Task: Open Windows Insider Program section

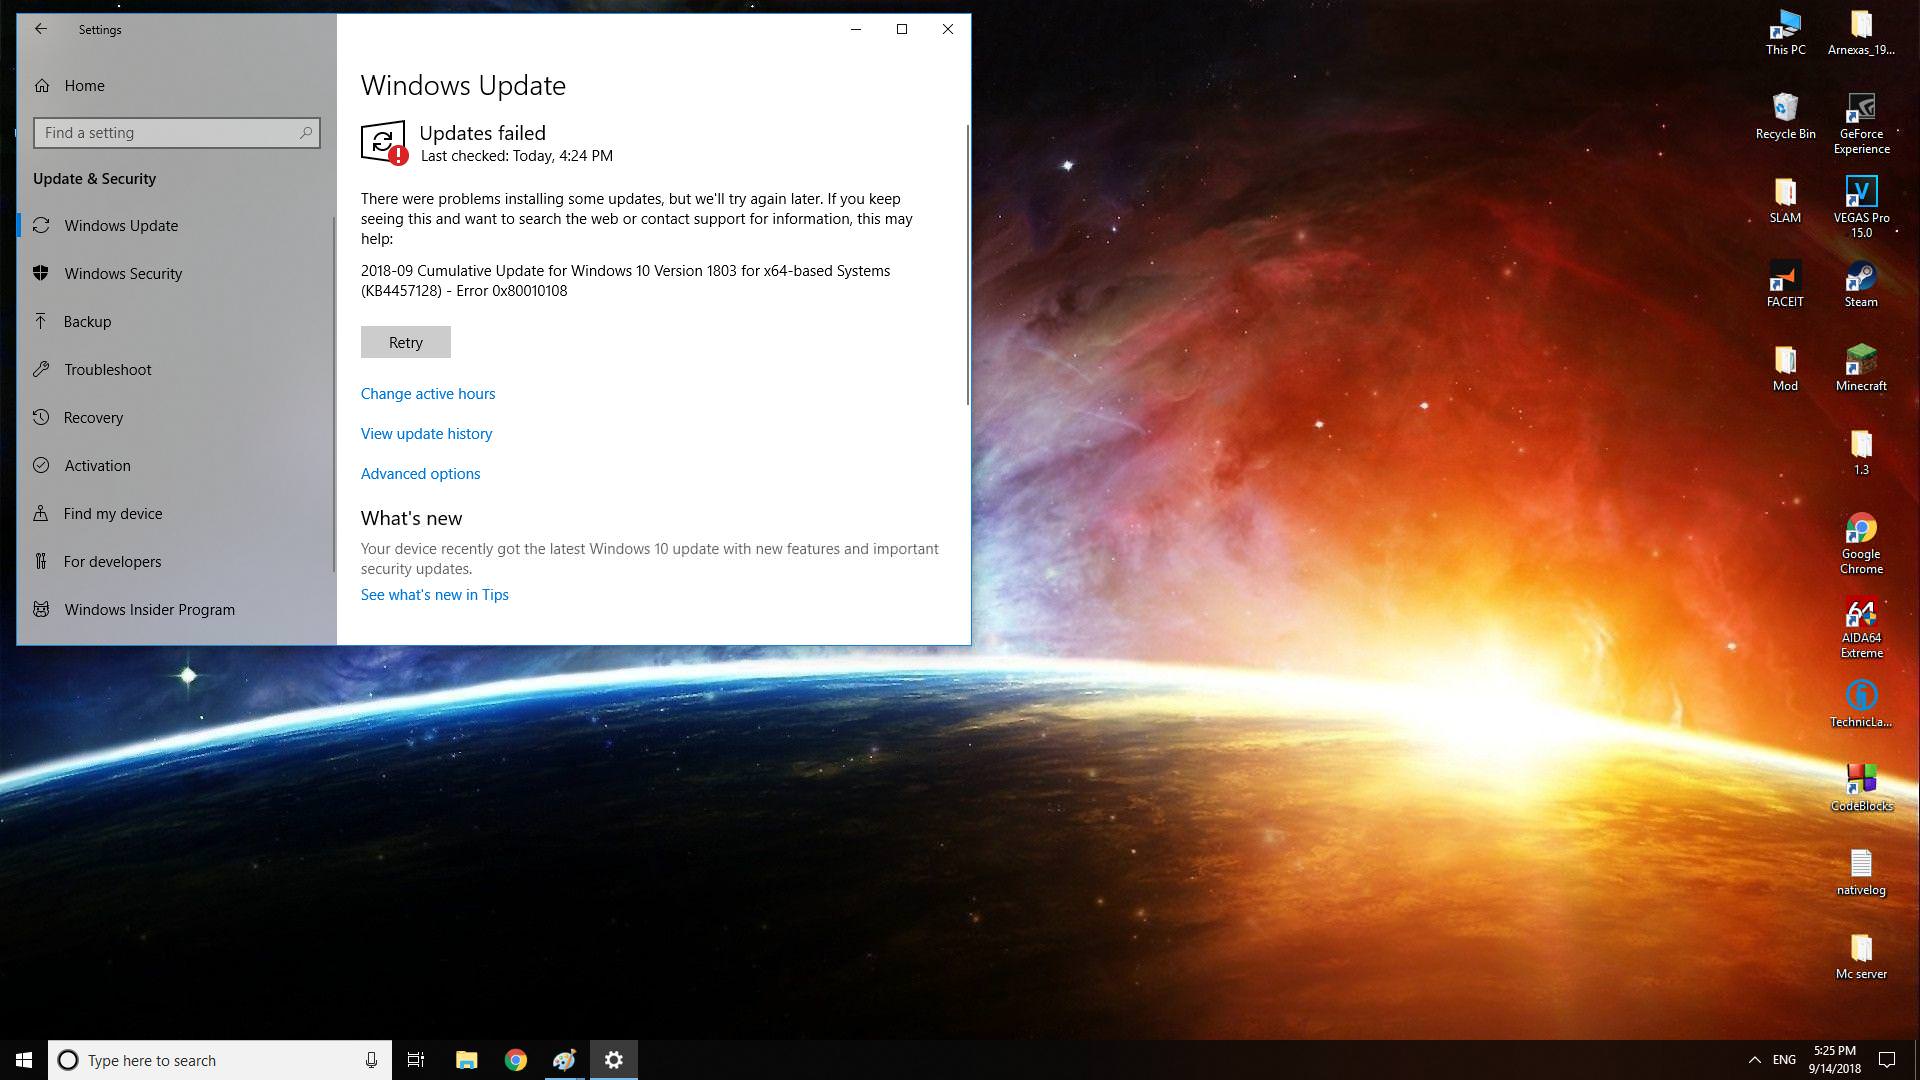Action: 176,609
